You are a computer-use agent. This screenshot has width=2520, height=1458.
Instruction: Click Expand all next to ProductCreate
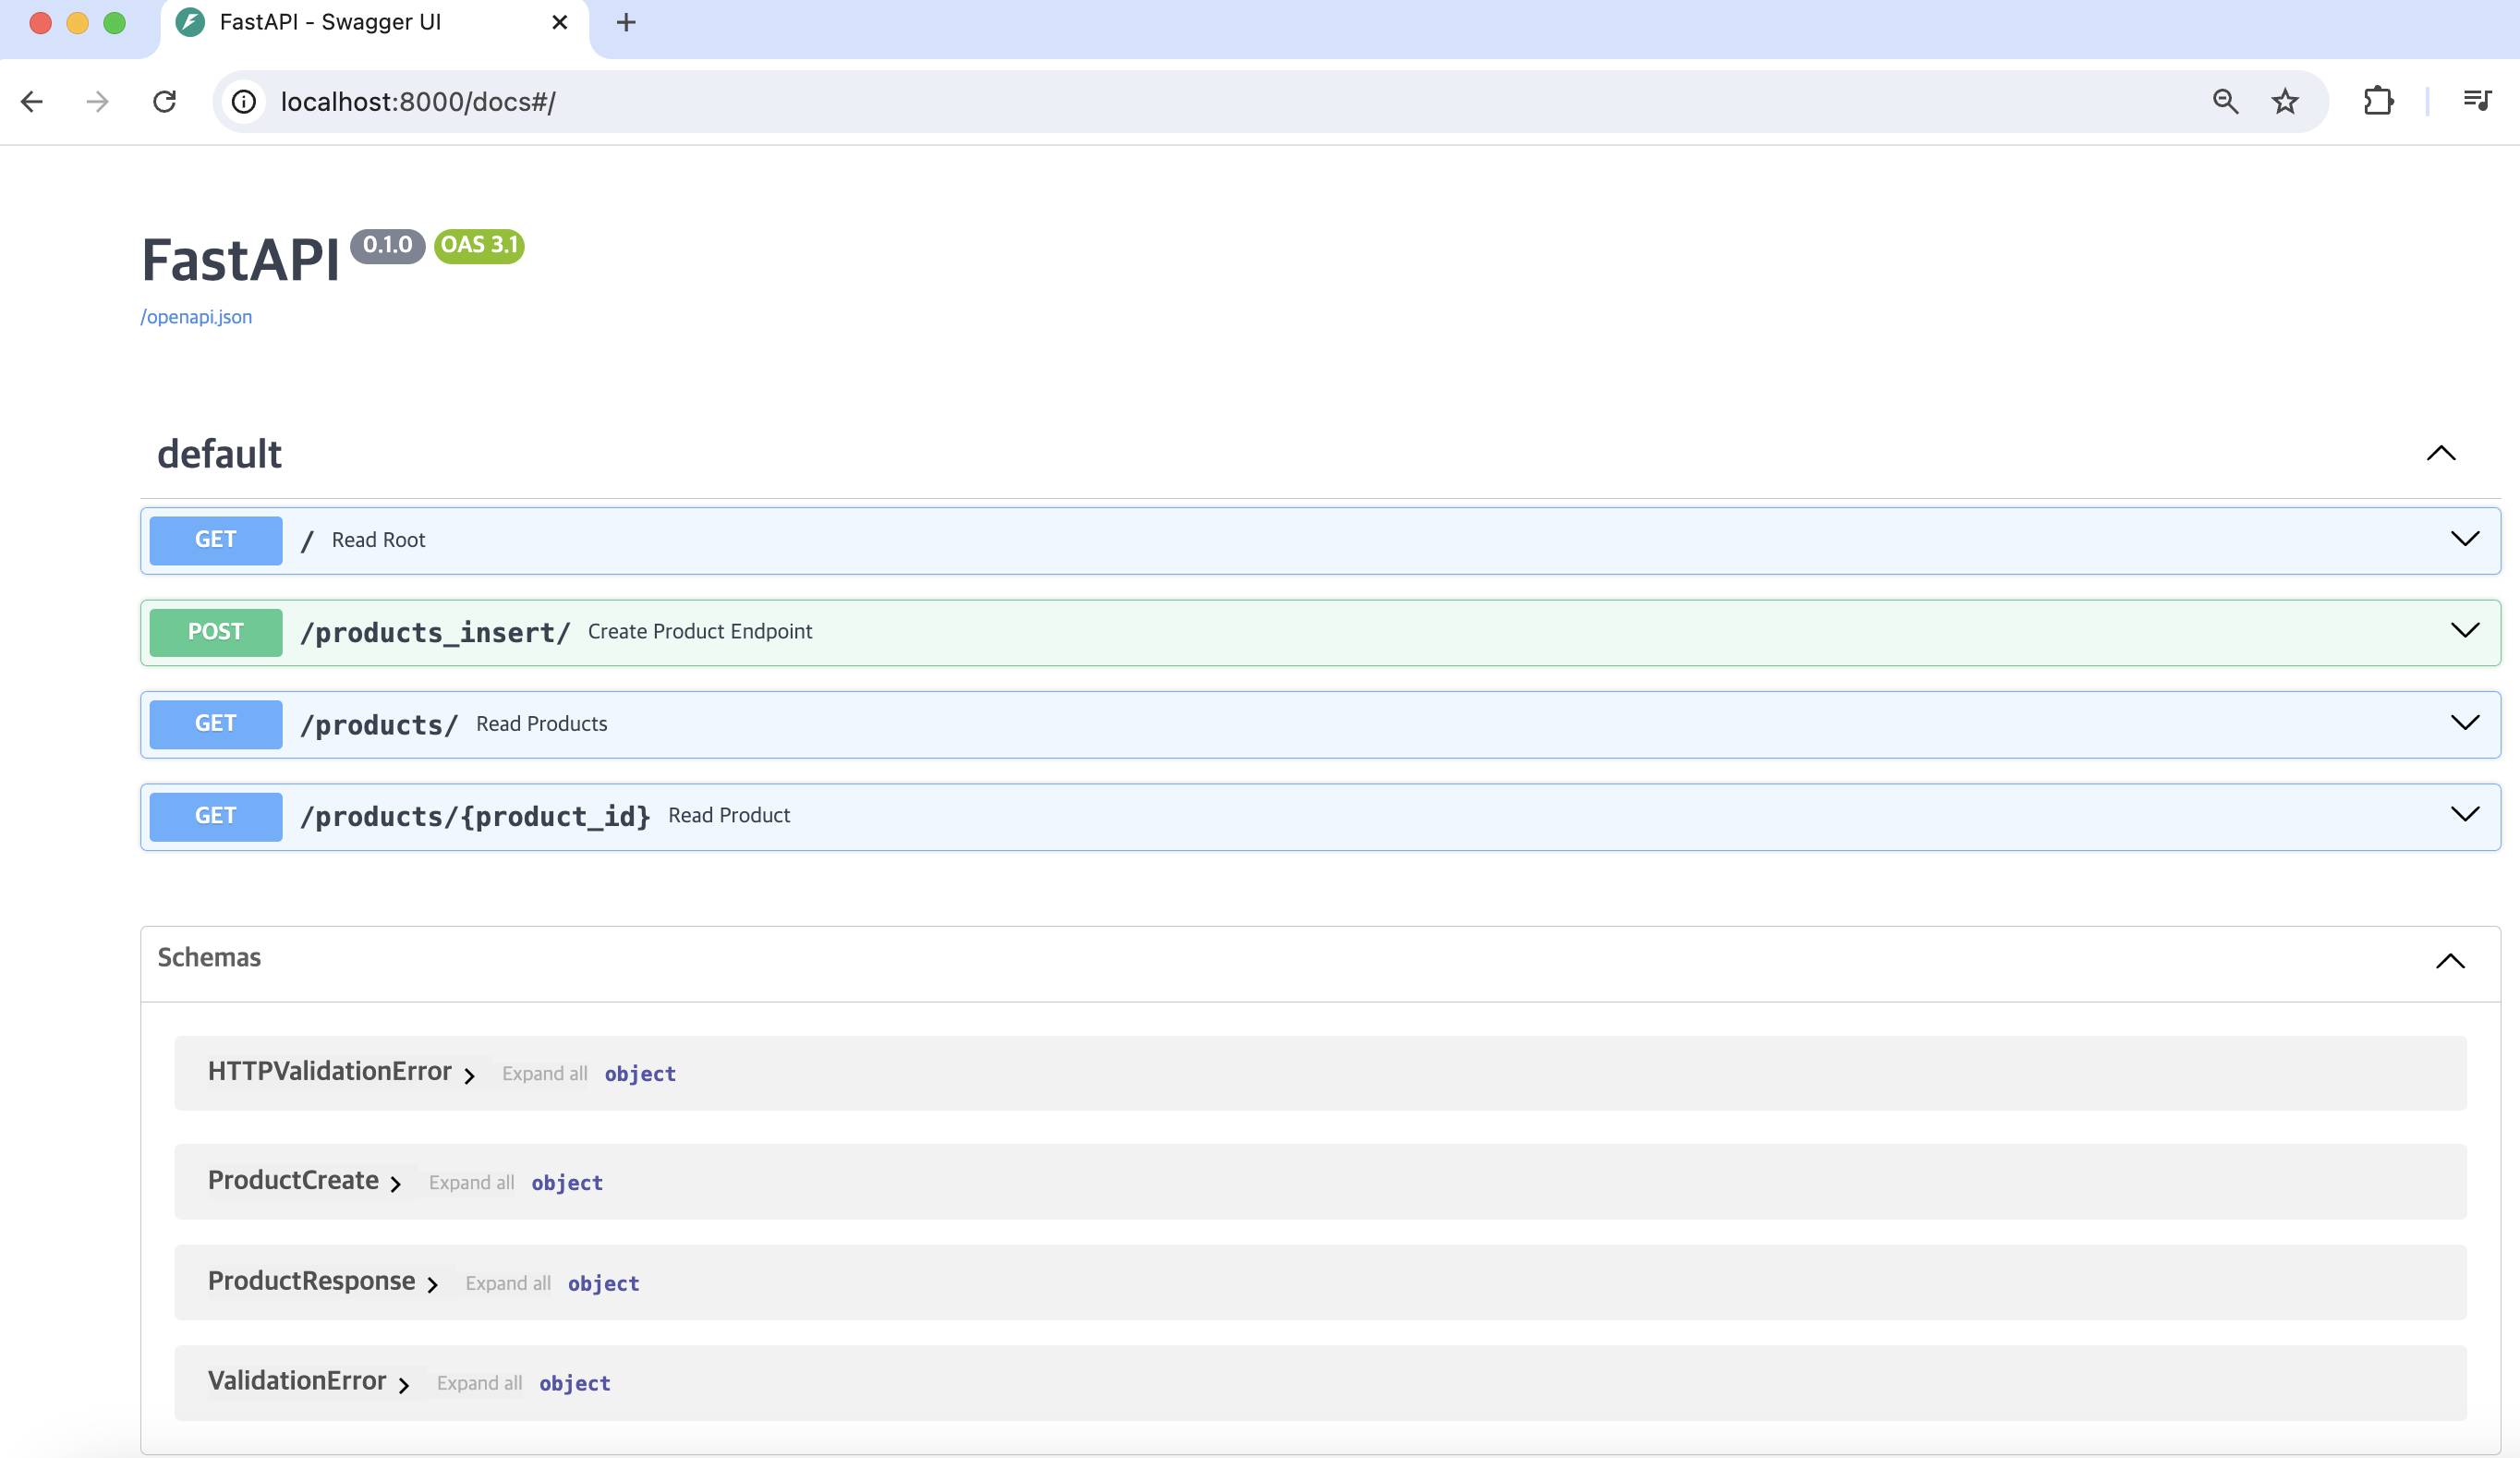pos(471,1183)
